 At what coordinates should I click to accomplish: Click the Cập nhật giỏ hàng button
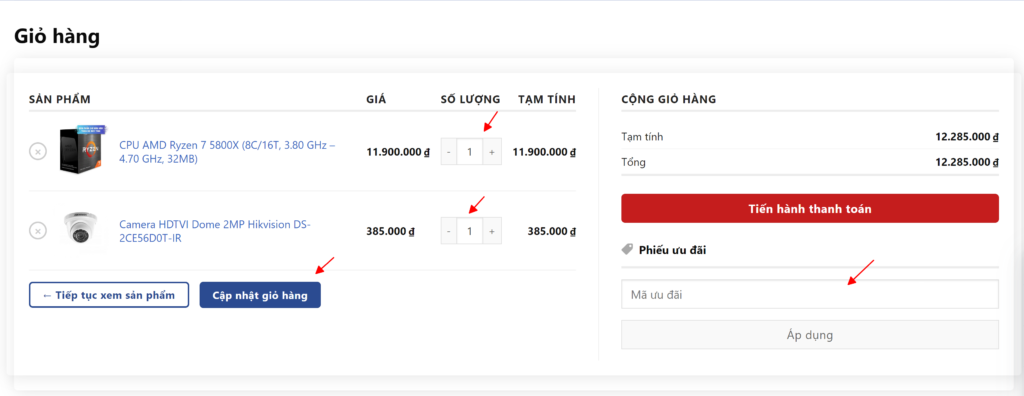(x=260, y=295)
